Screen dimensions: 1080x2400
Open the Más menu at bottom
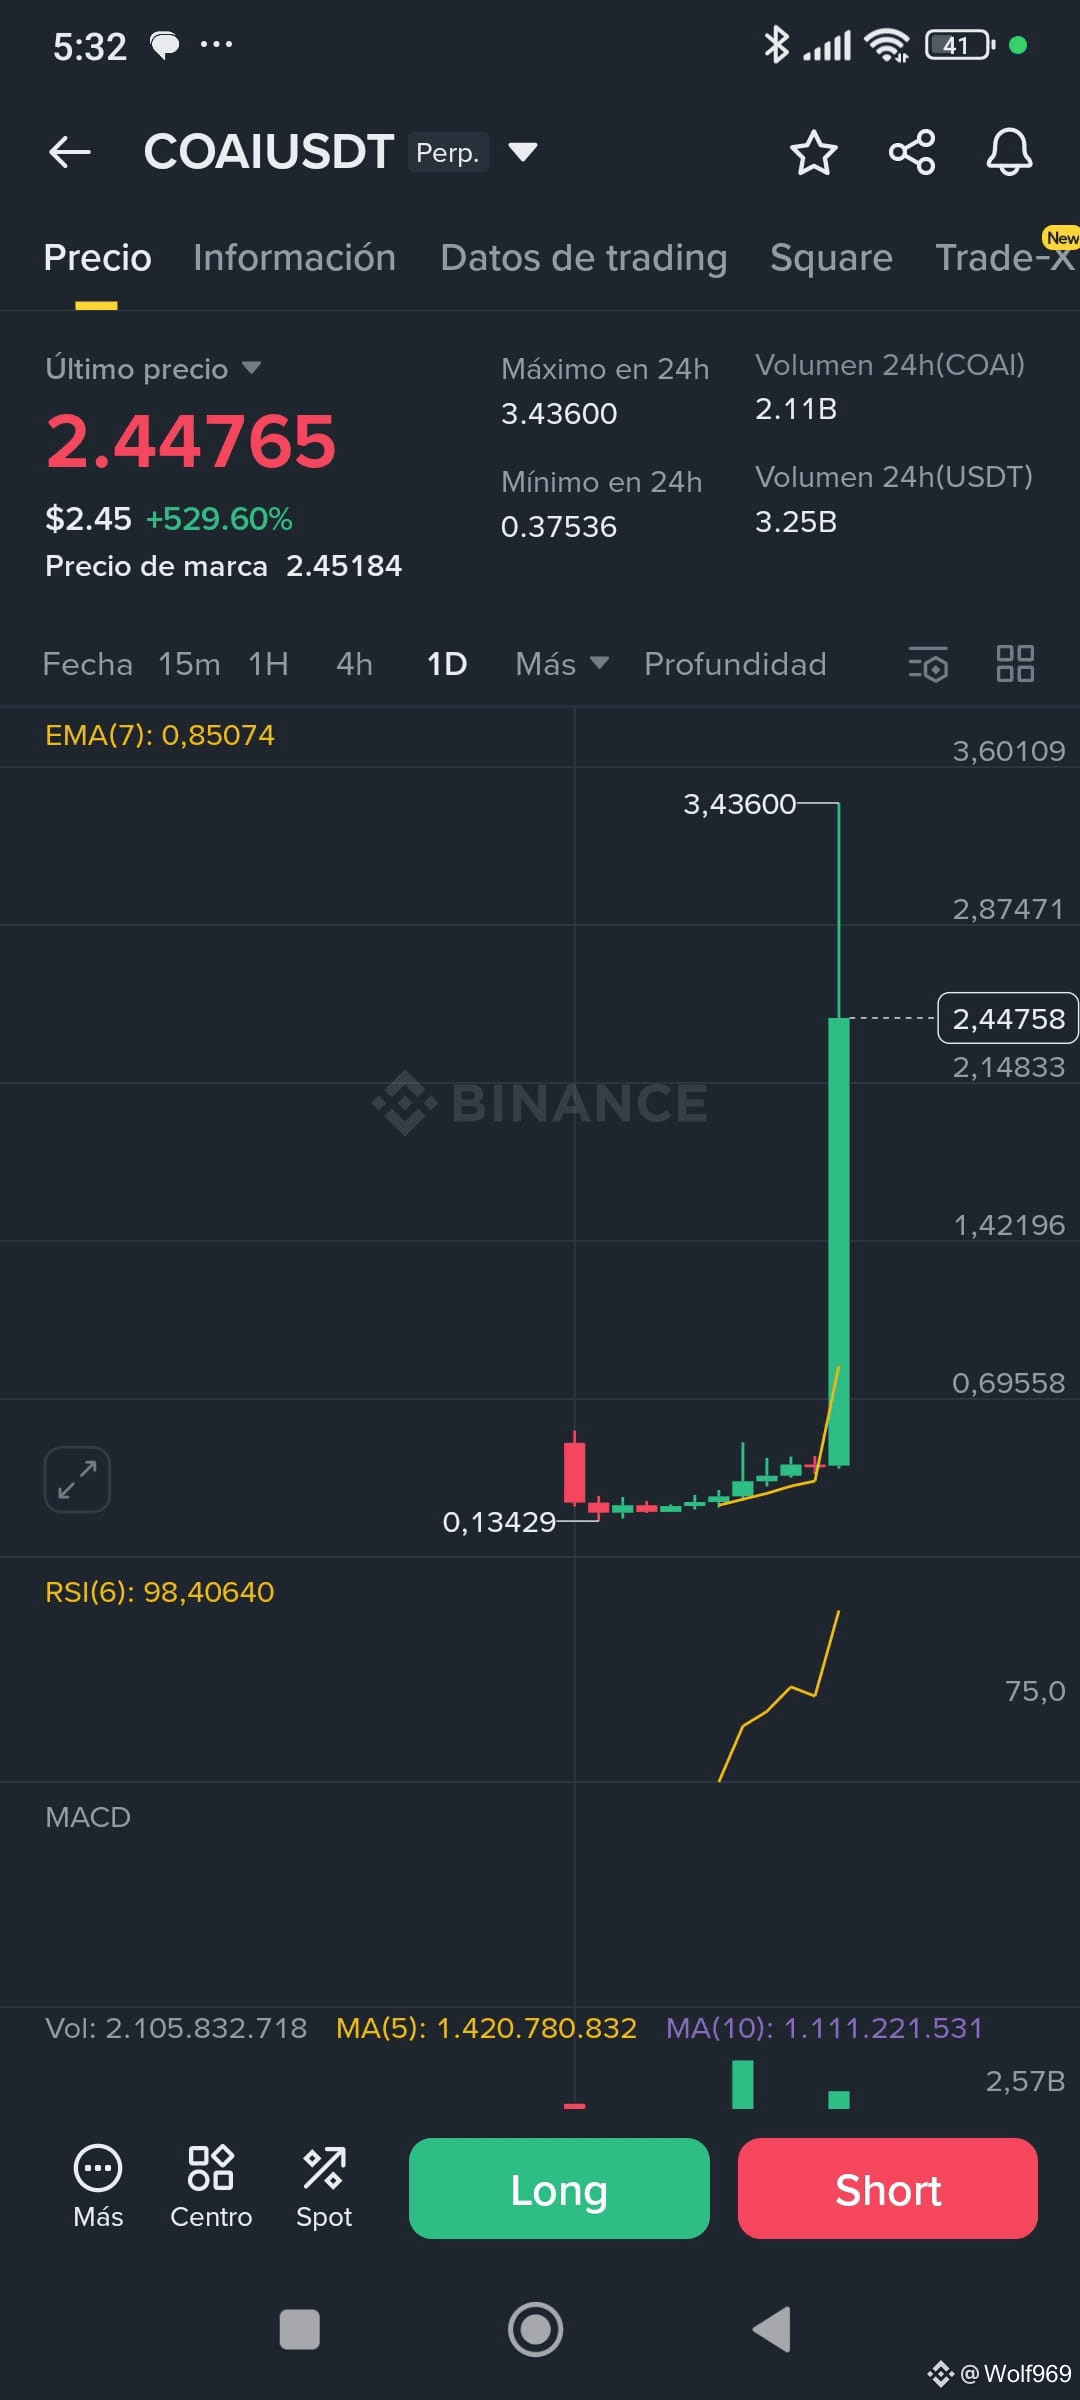(x=98, y=2186)
